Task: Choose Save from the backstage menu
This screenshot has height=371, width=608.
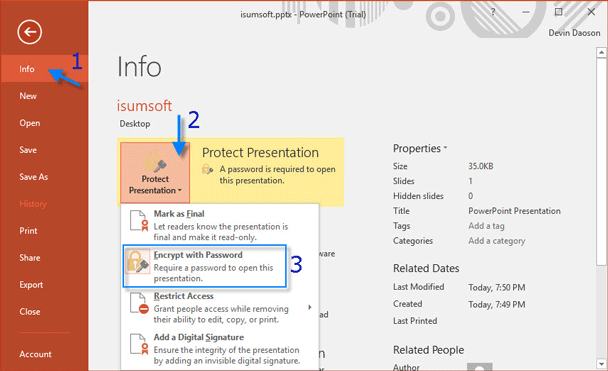Action: [44, 150]
